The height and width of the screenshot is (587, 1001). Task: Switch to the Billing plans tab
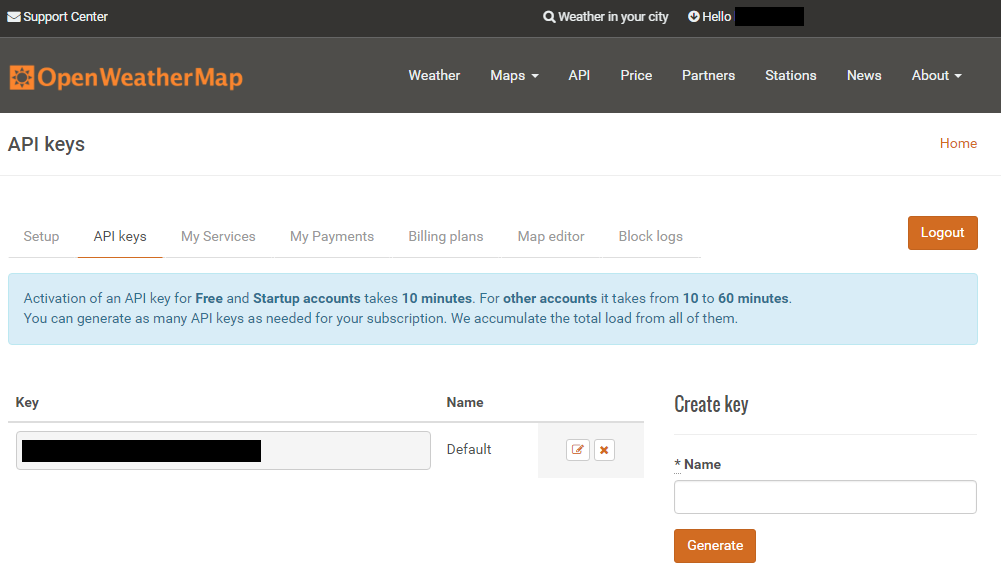pyautogui.click(x=446, y=236)
